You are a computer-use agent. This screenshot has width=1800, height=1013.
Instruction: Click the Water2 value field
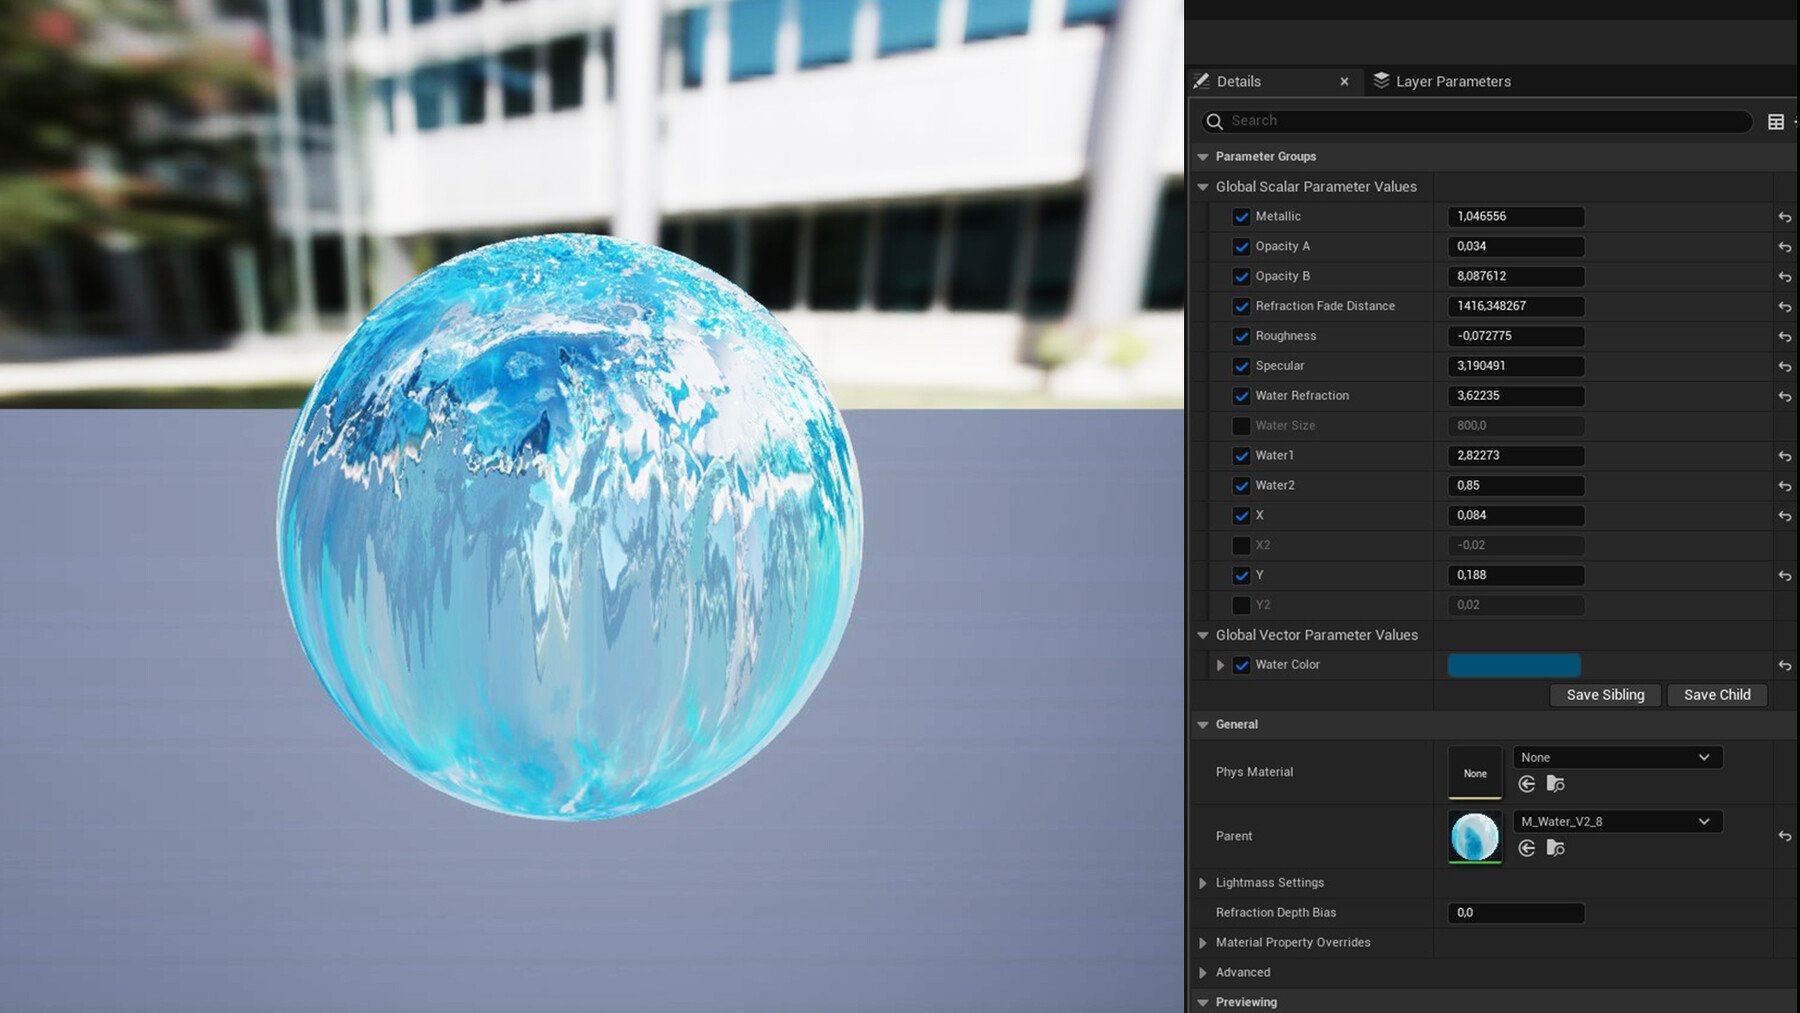[x=1516, y=485]
